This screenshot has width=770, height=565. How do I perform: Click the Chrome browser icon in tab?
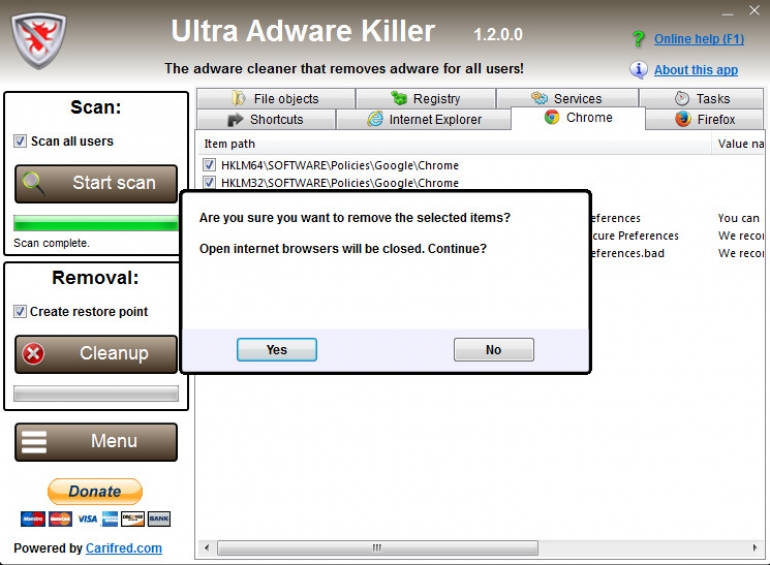coord(552,117)
